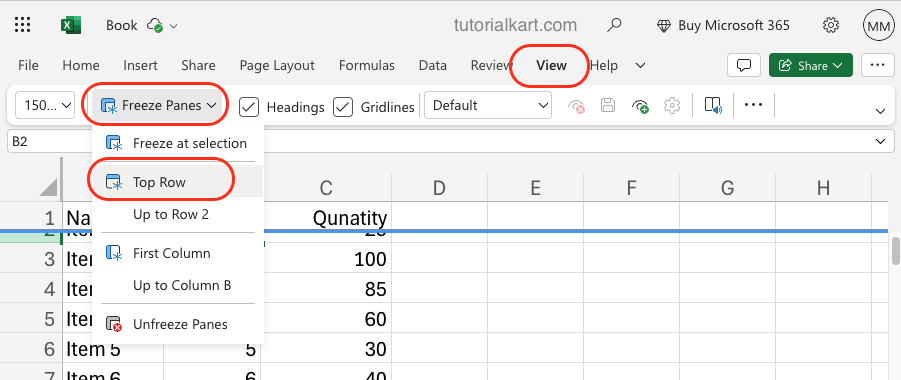Screen dimensions: 901x380
Task: Choose Up to Row 2
Action: (x=178, y=214)
